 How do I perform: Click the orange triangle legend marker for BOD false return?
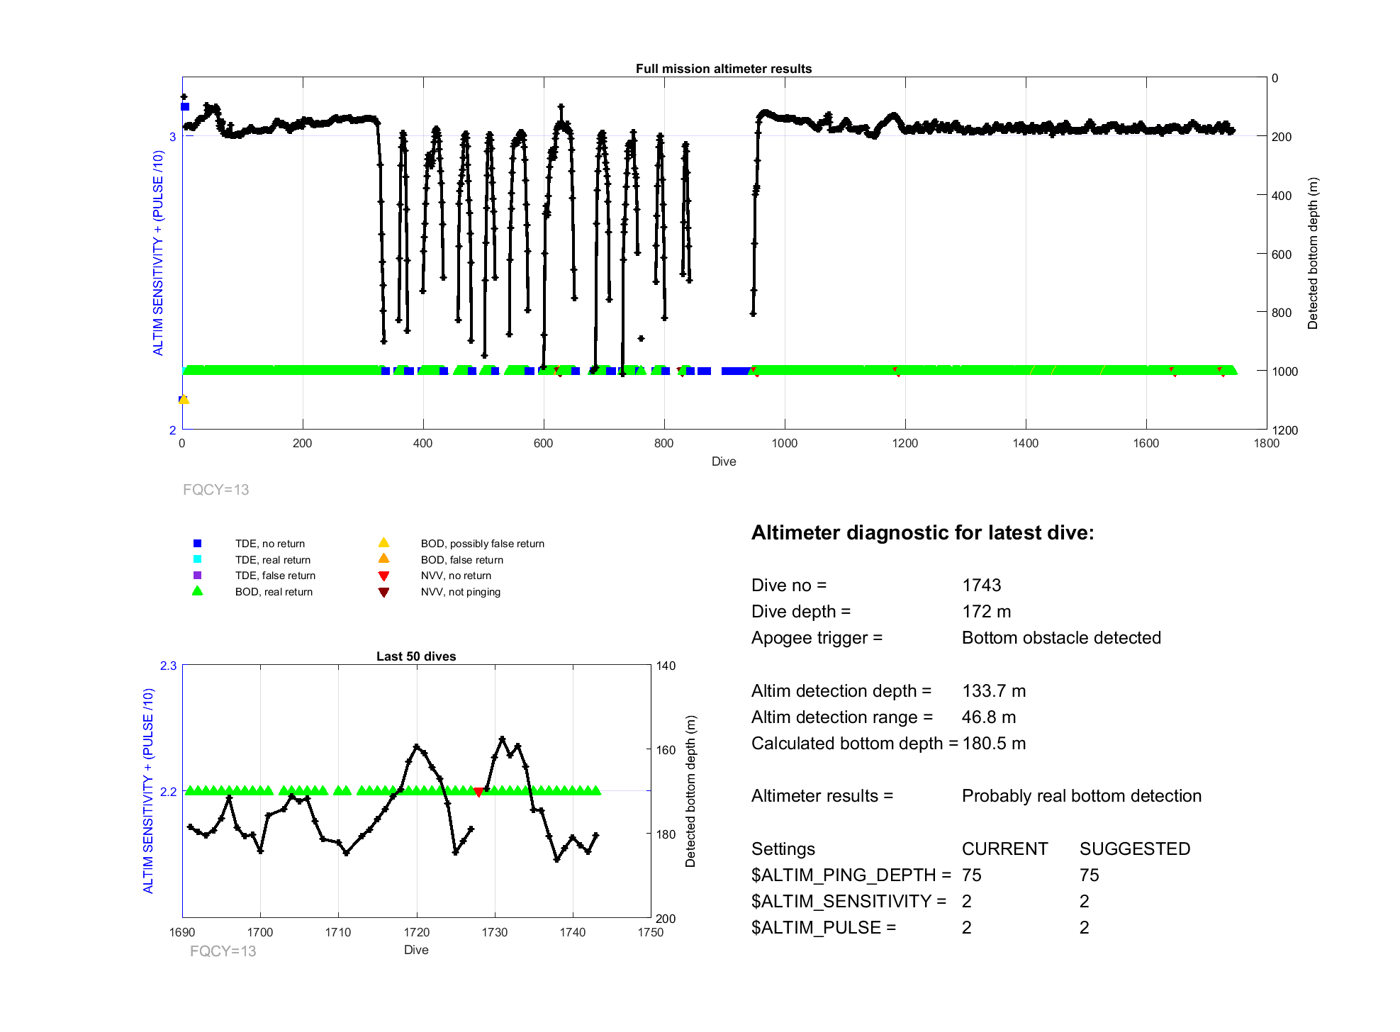tap(383, 559)
